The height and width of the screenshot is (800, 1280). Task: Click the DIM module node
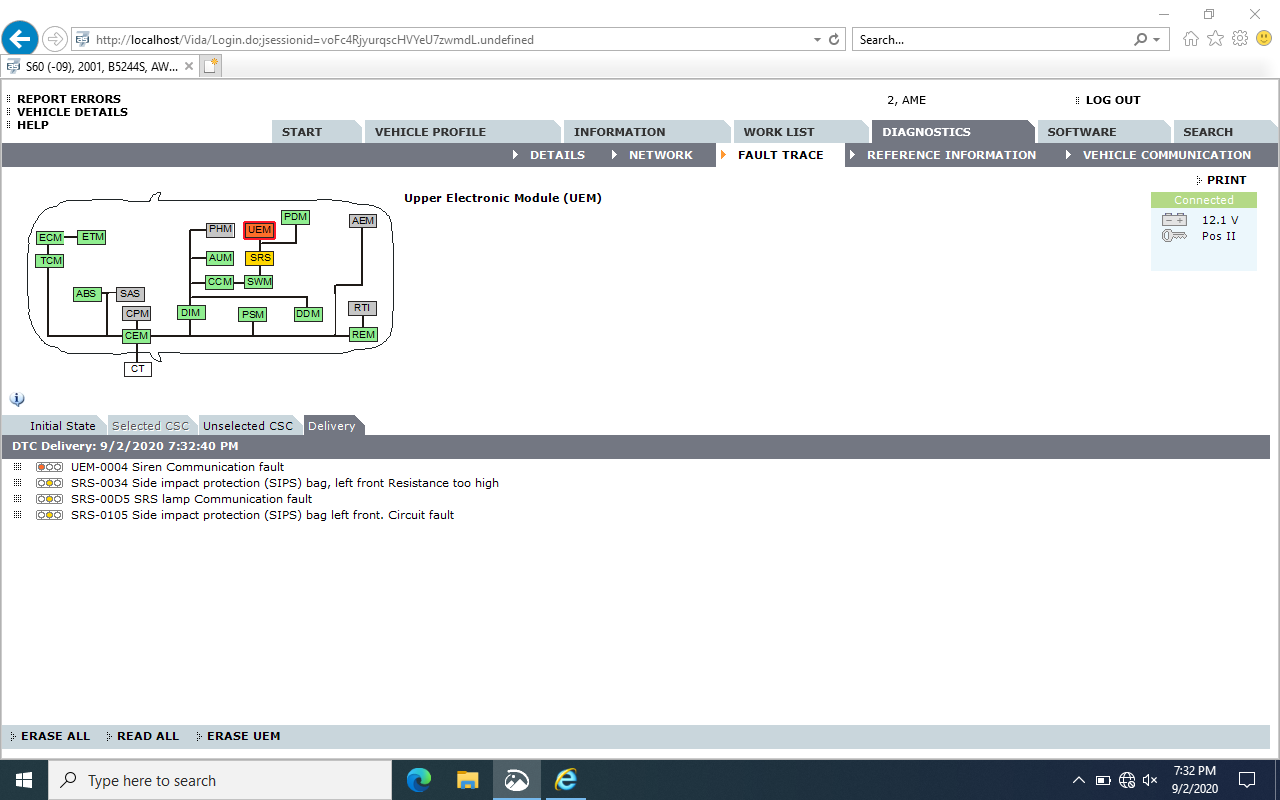pyautogui.click(x=190, y=313)
